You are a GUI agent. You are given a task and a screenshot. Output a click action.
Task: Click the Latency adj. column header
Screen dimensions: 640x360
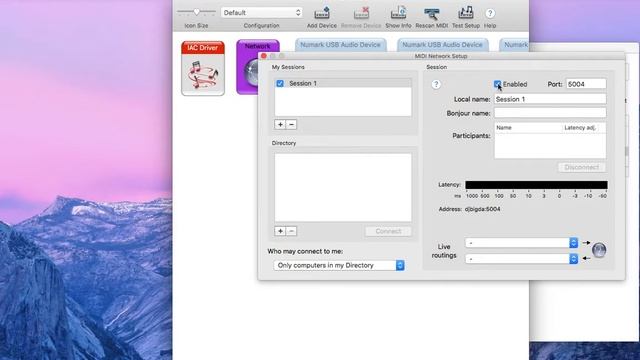[x=580, y=128]
